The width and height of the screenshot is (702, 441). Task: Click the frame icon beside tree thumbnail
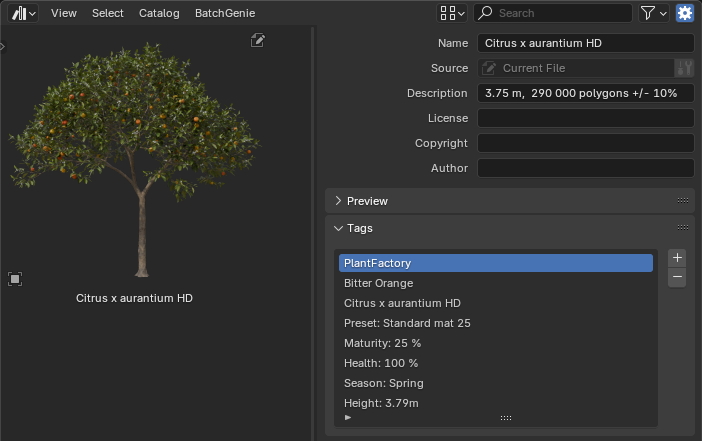click(15, 279)
